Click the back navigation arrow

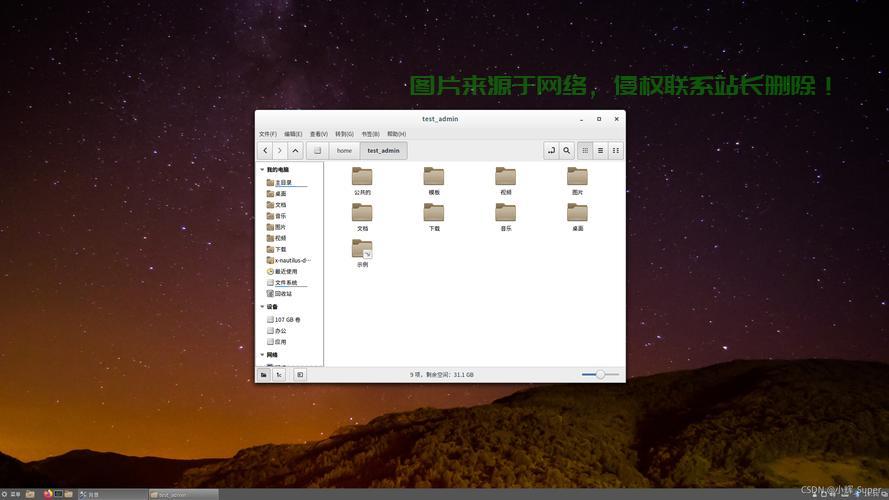pyautogui.click(x=265, y=150)
